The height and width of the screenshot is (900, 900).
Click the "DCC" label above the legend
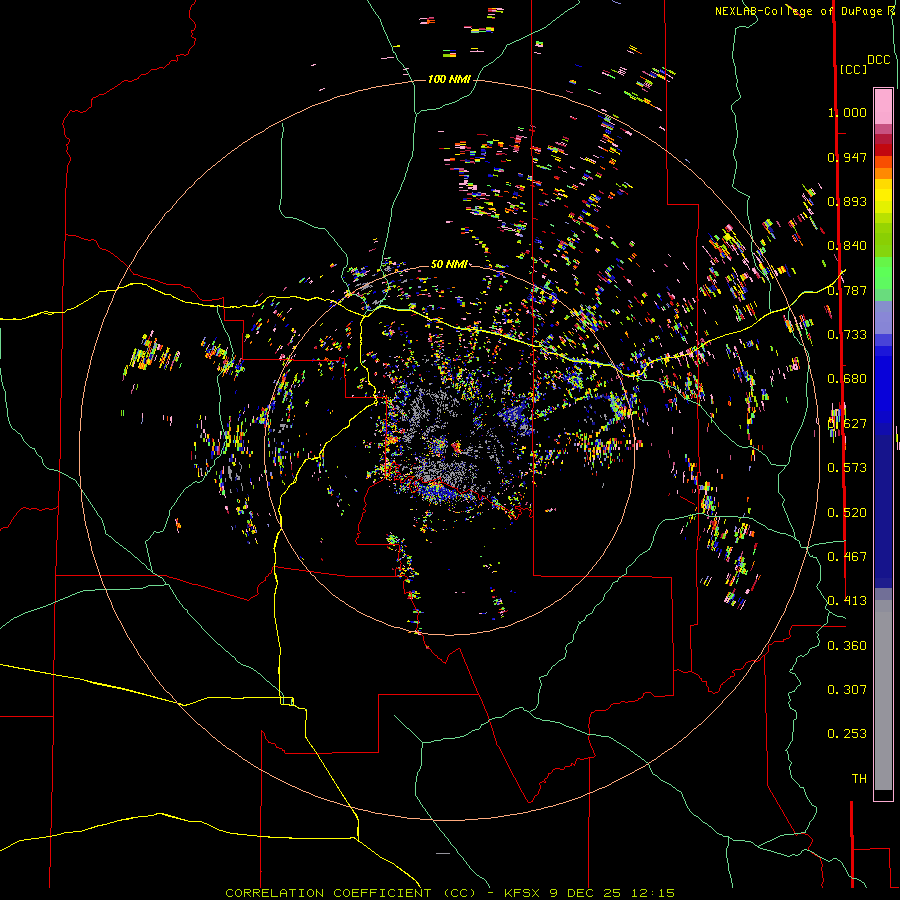coord(878,59)
